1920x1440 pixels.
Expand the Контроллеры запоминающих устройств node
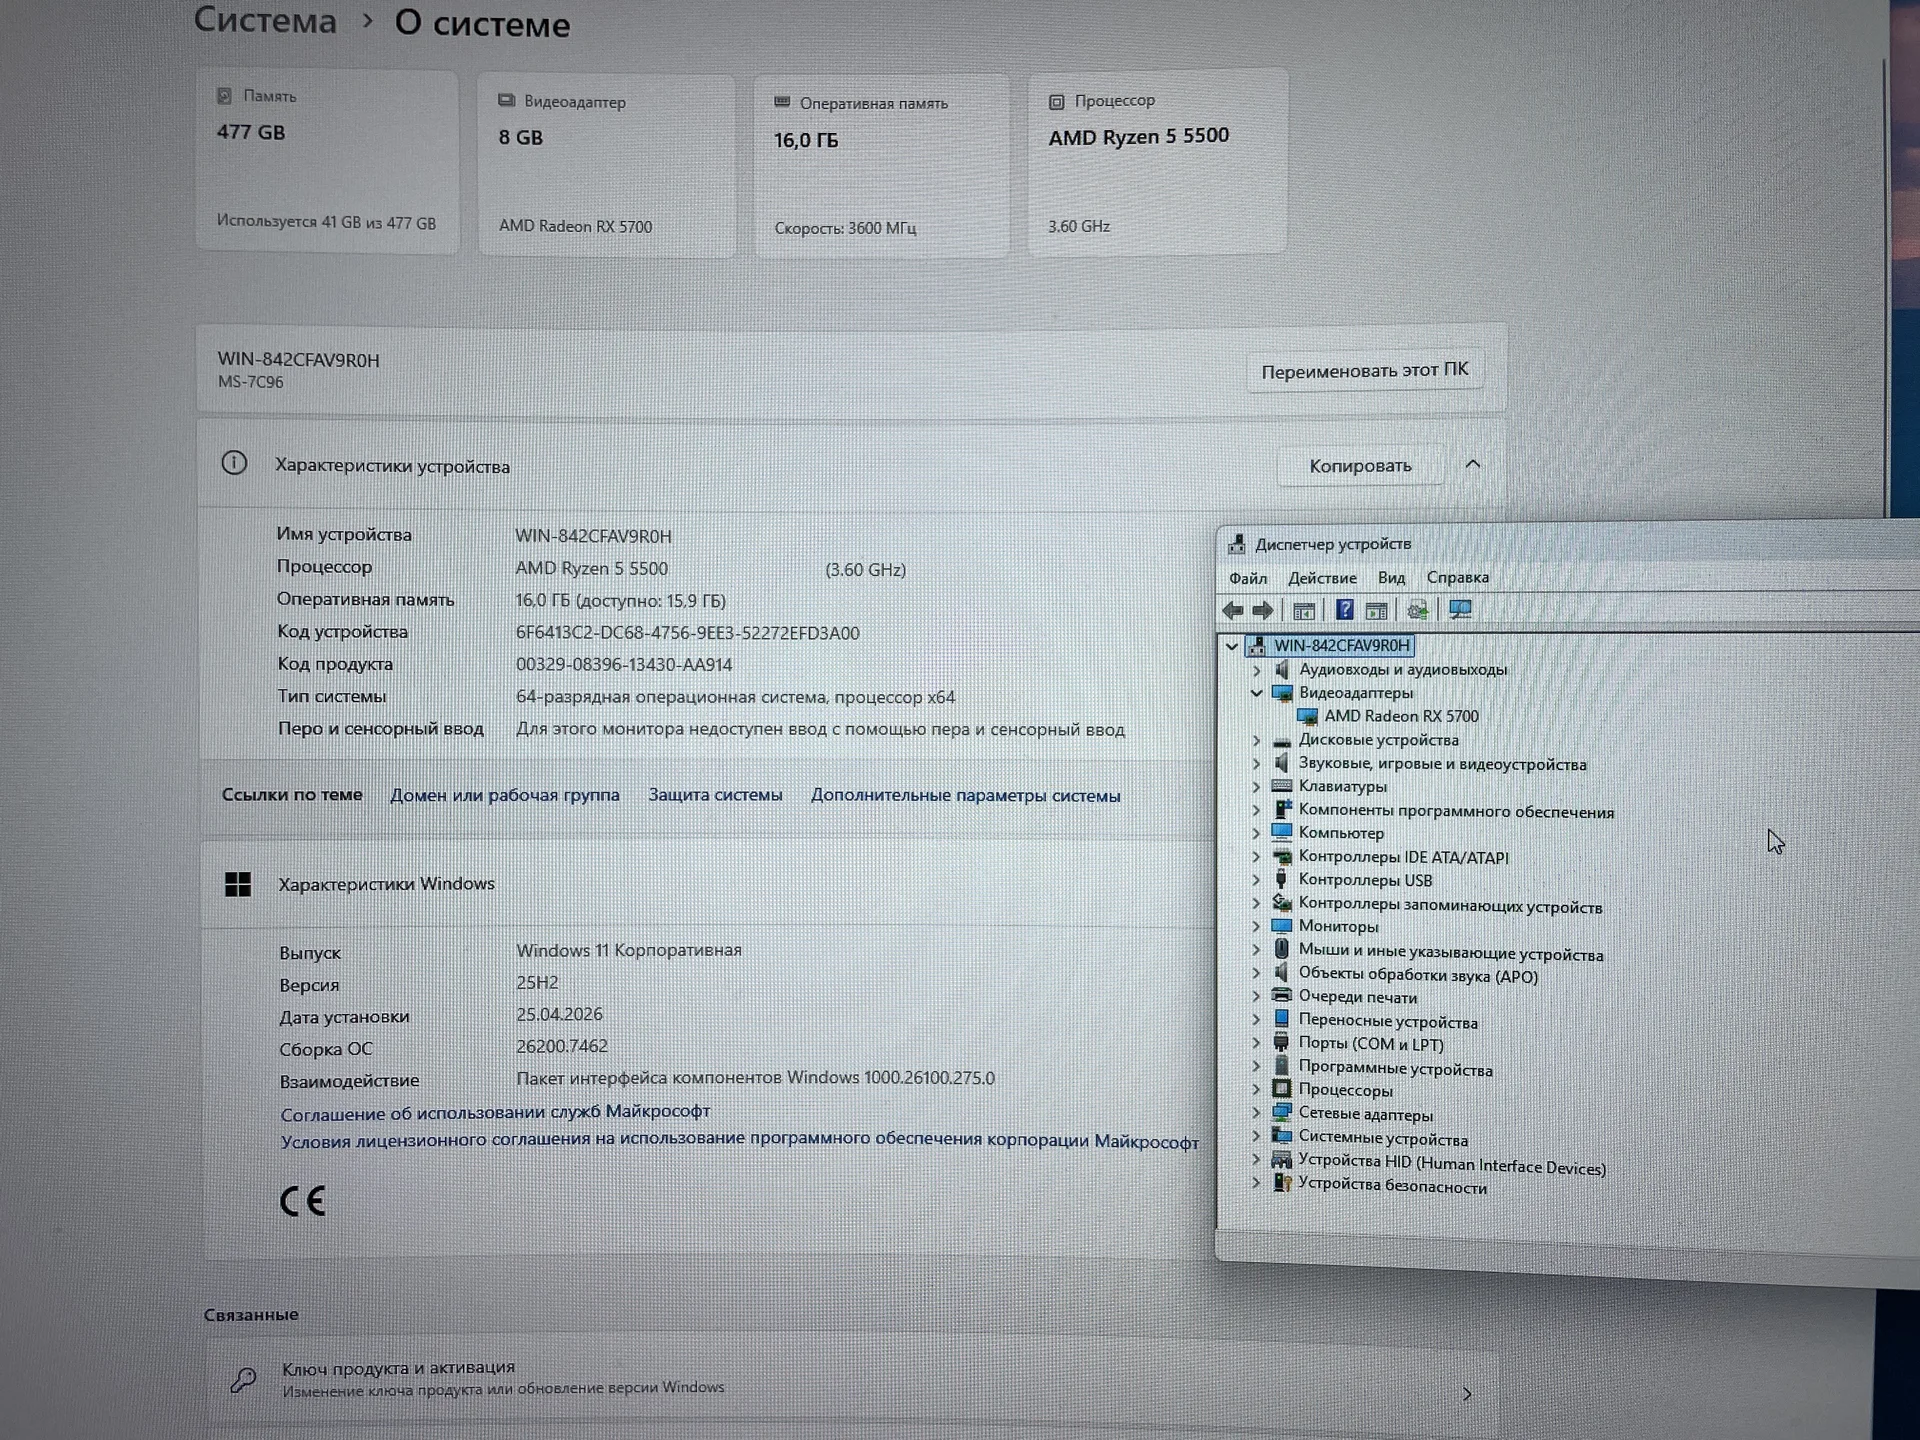(1257, 903)
